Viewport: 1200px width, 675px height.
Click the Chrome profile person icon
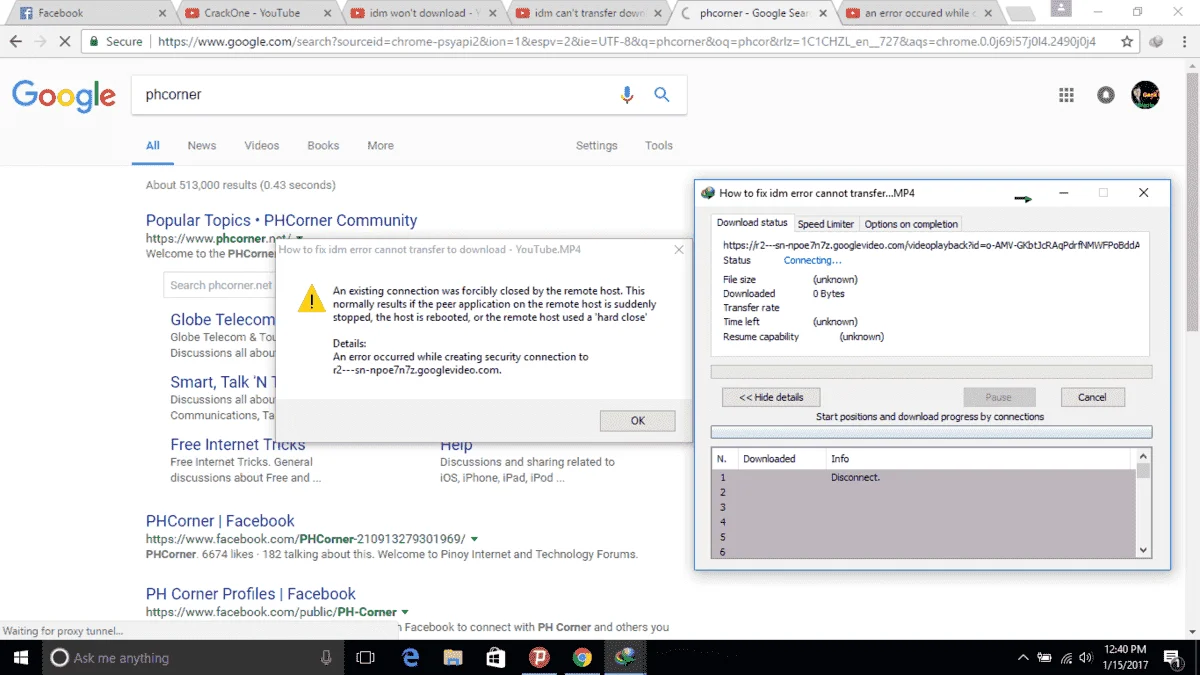pyautogui.click(x=1060, y=8)
